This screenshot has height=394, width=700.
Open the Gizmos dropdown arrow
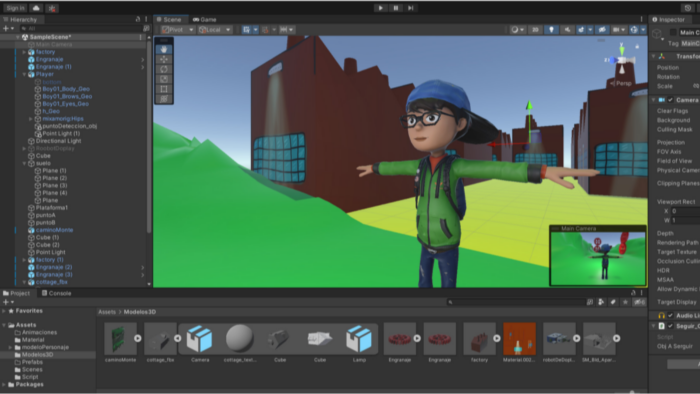[643, 30]
